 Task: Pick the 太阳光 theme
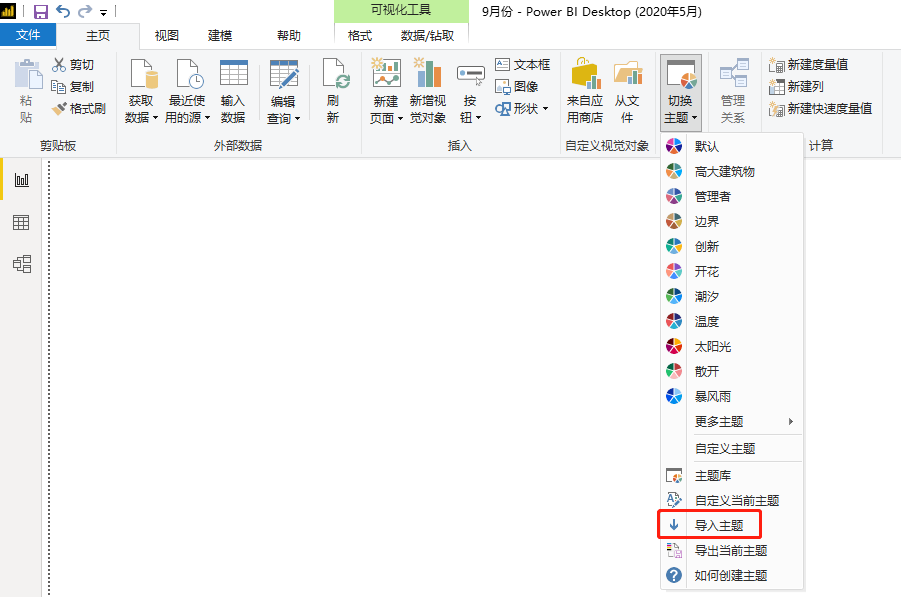(x=731, y=346)
